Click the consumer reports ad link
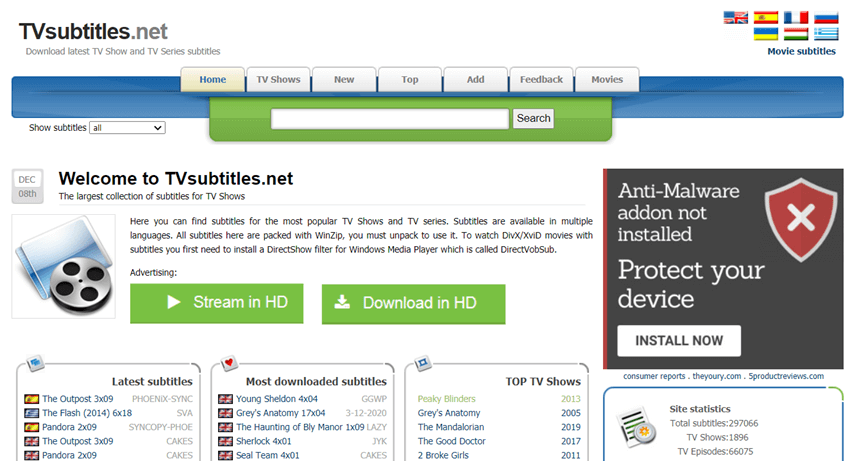 654,376
